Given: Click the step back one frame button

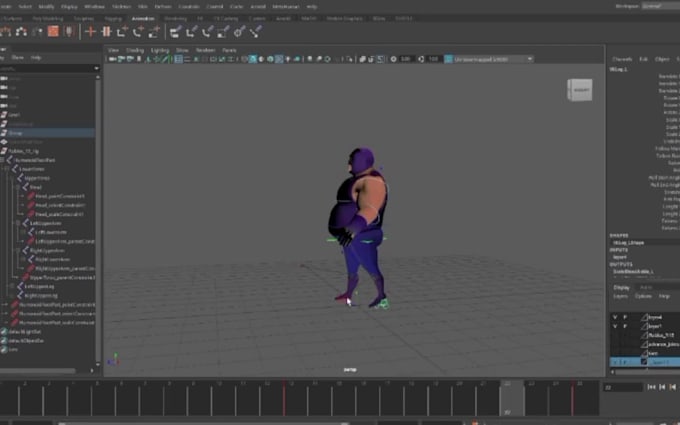Looking at the screenshot, I should click(x=662, y=387).
